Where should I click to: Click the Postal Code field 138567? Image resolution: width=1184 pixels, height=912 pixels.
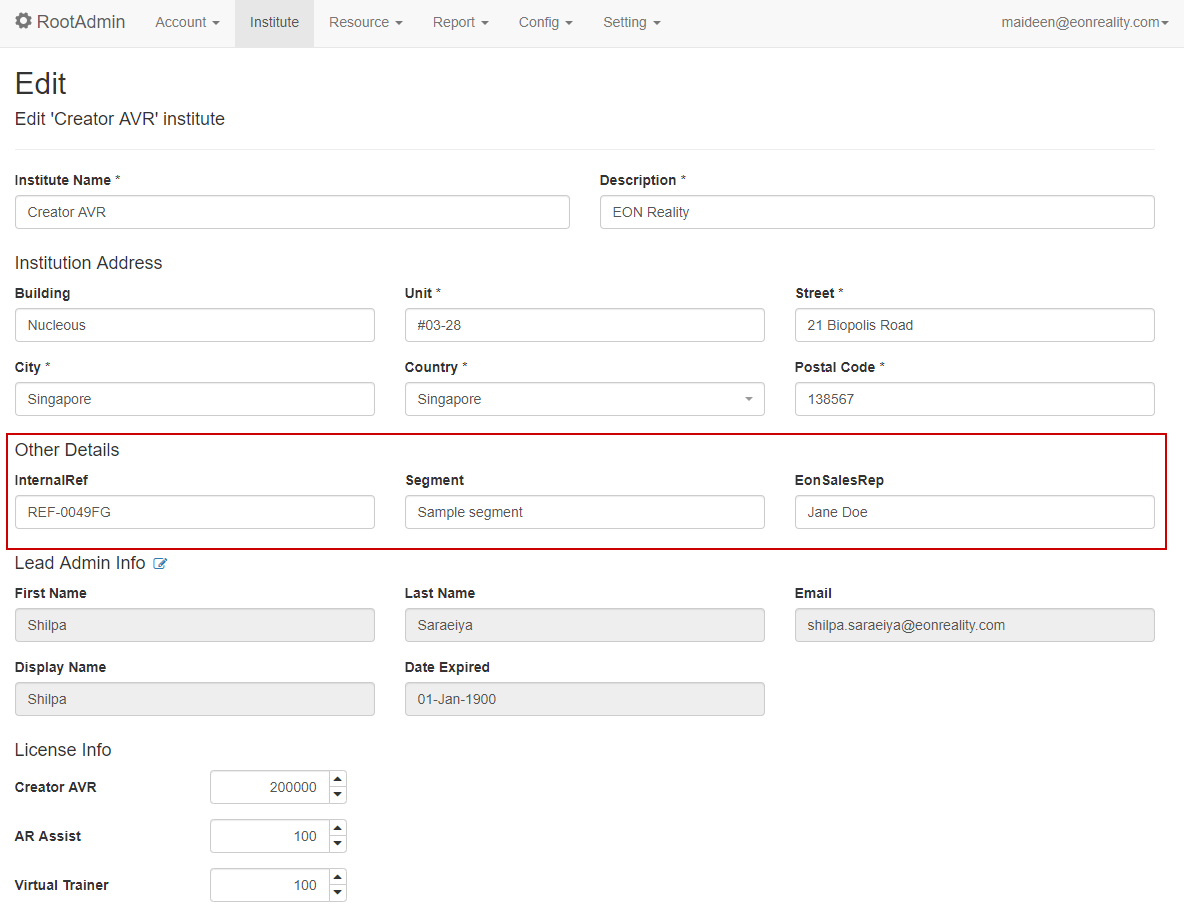(974, 399)
